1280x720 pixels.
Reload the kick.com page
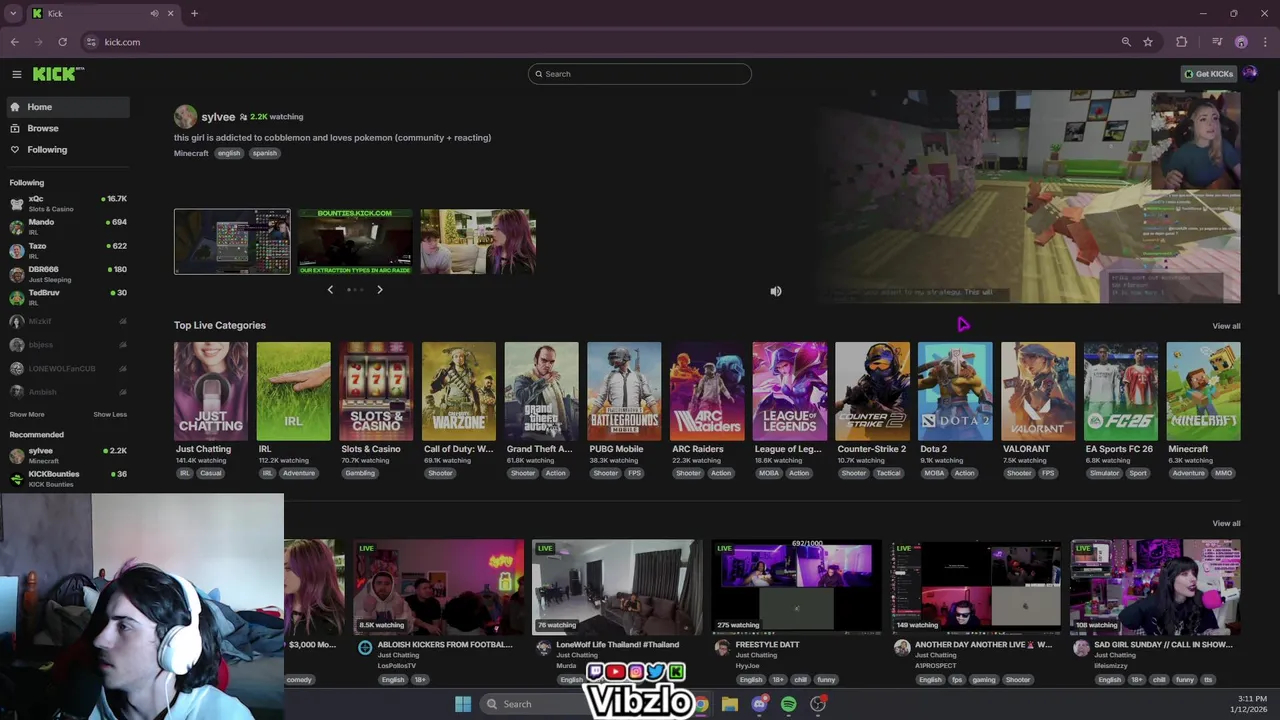click(x=62, y=42)
